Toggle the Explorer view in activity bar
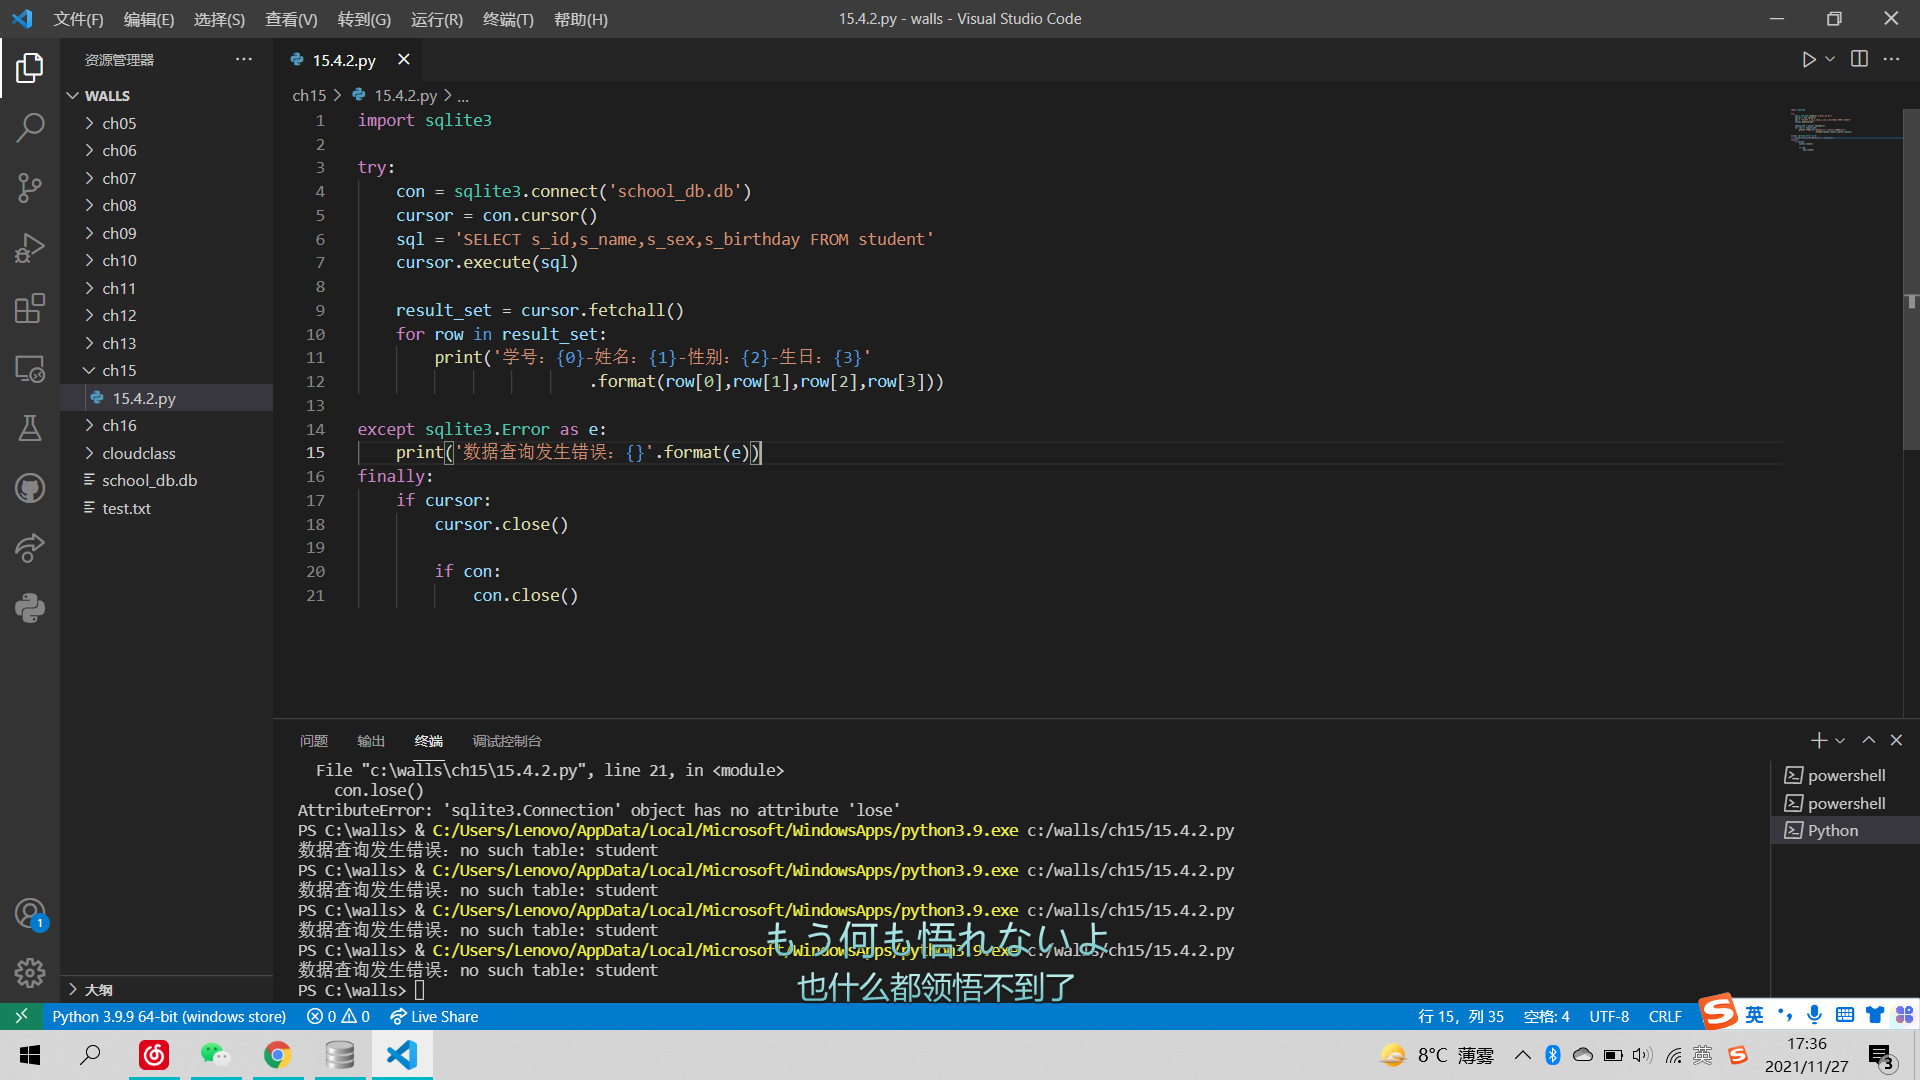The height and width of the screenshot is (1080, 1920). click(30, 67)
